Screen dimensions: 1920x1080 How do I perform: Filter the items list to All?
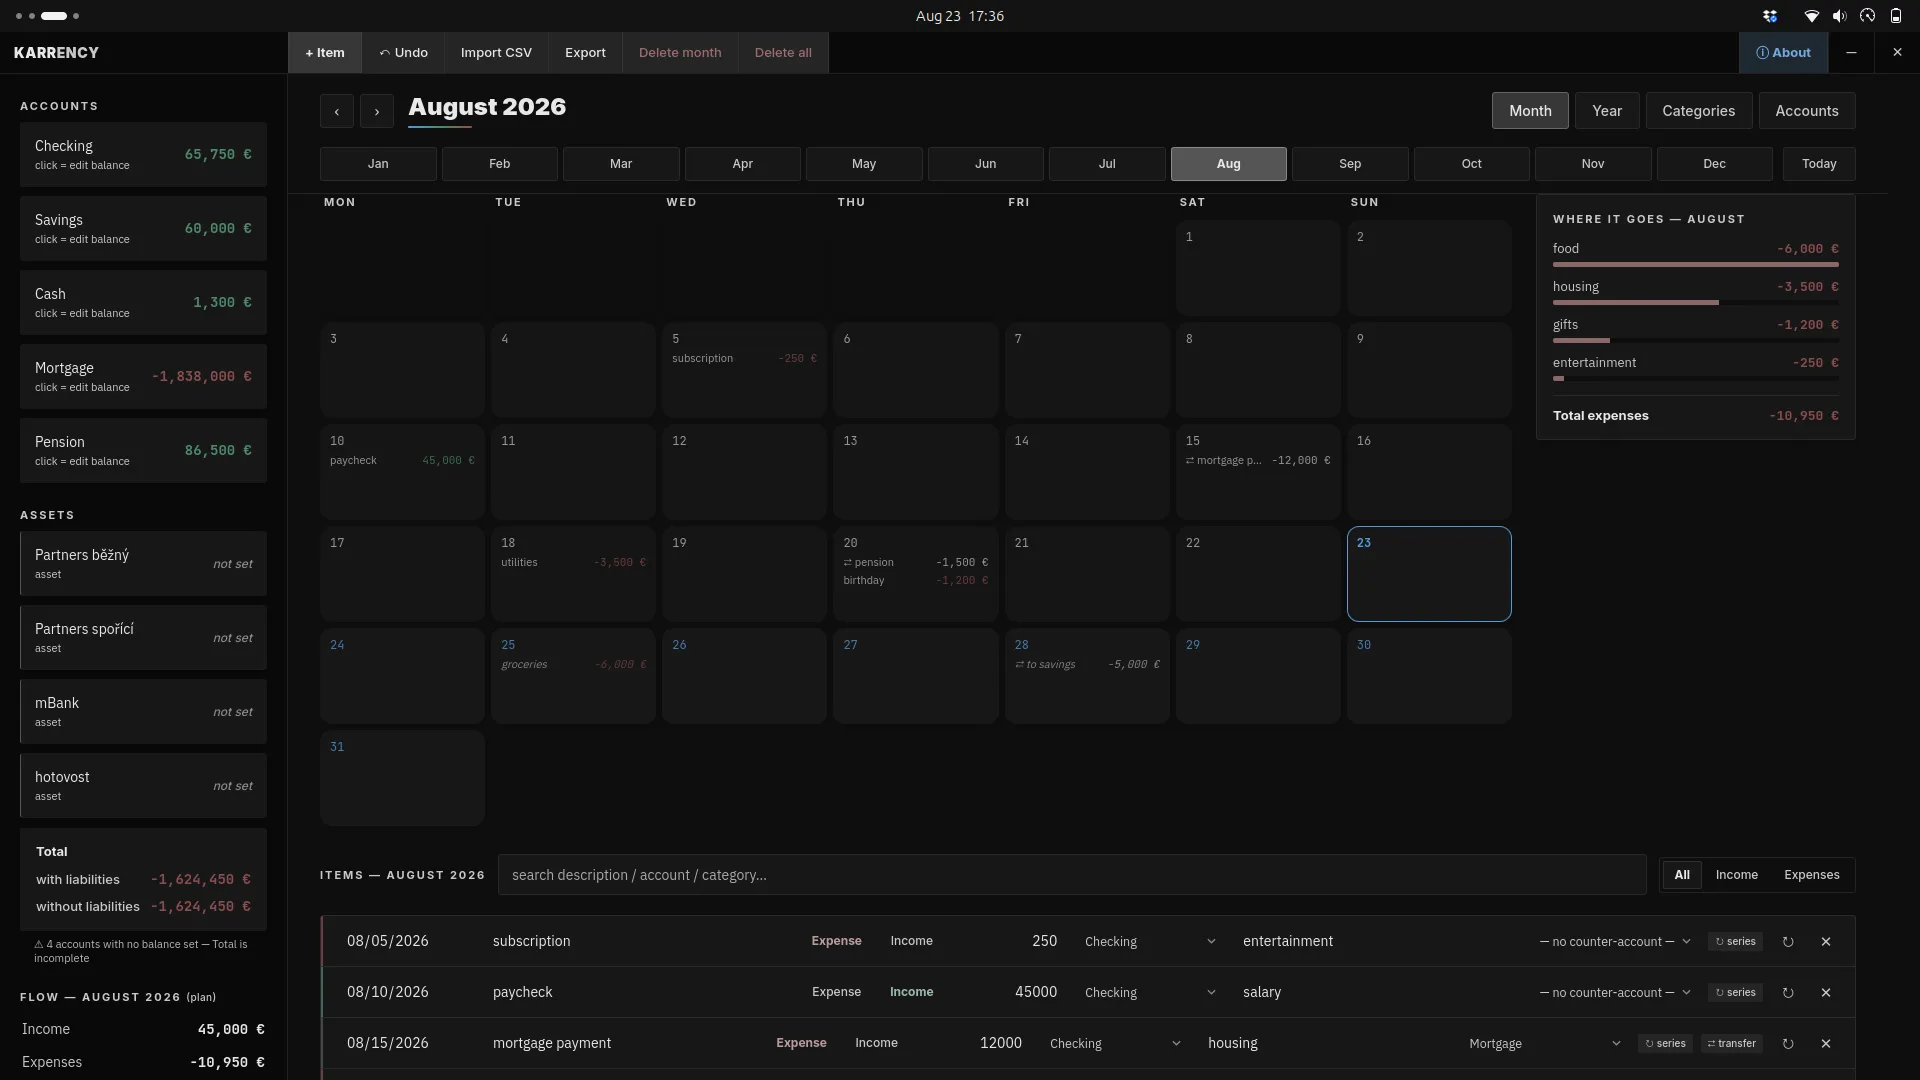click(1682, 876)
